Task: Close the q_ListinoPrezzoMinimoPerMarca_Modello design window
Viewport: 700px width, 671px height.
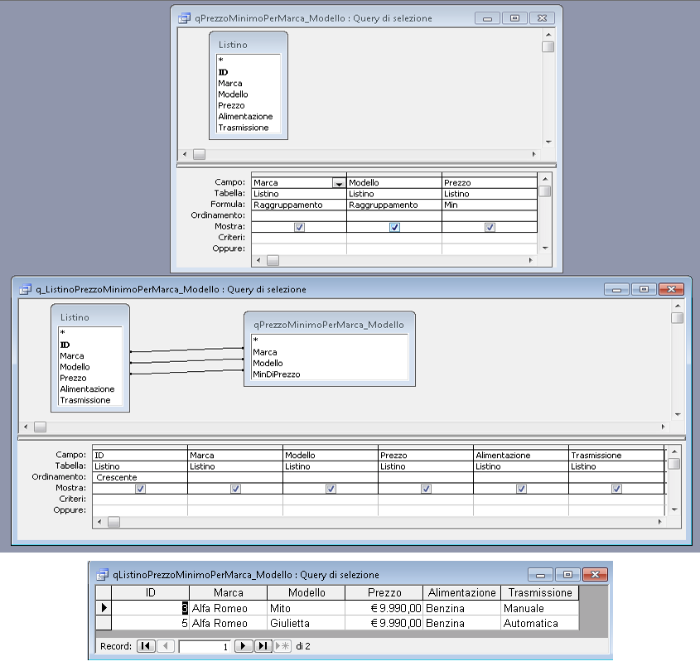Action: tap(671, 289)
